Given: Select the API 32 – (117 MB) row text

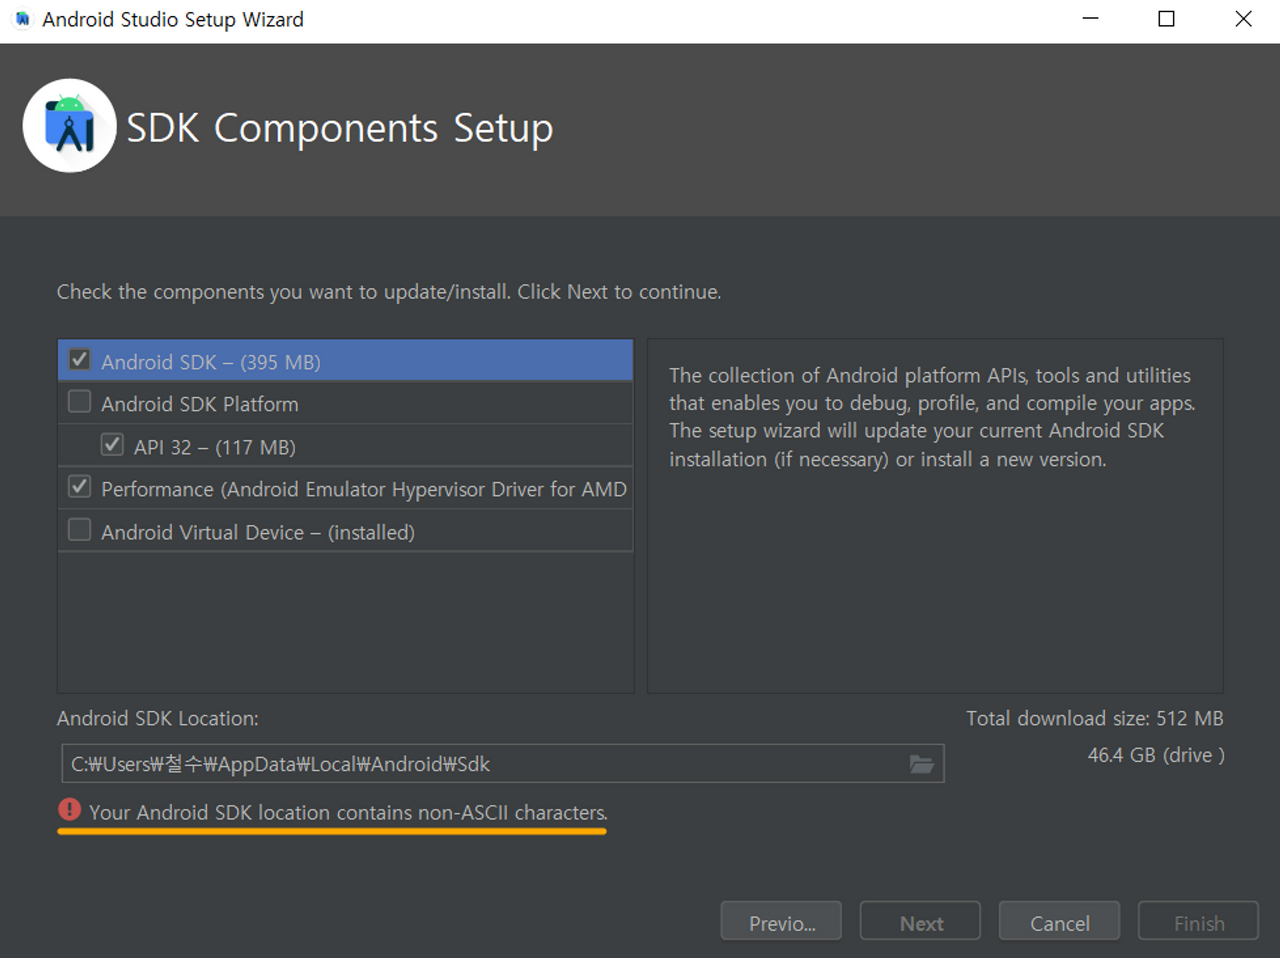Looking at the screenshot, I should pyautogui.click(x=215, y=447).
